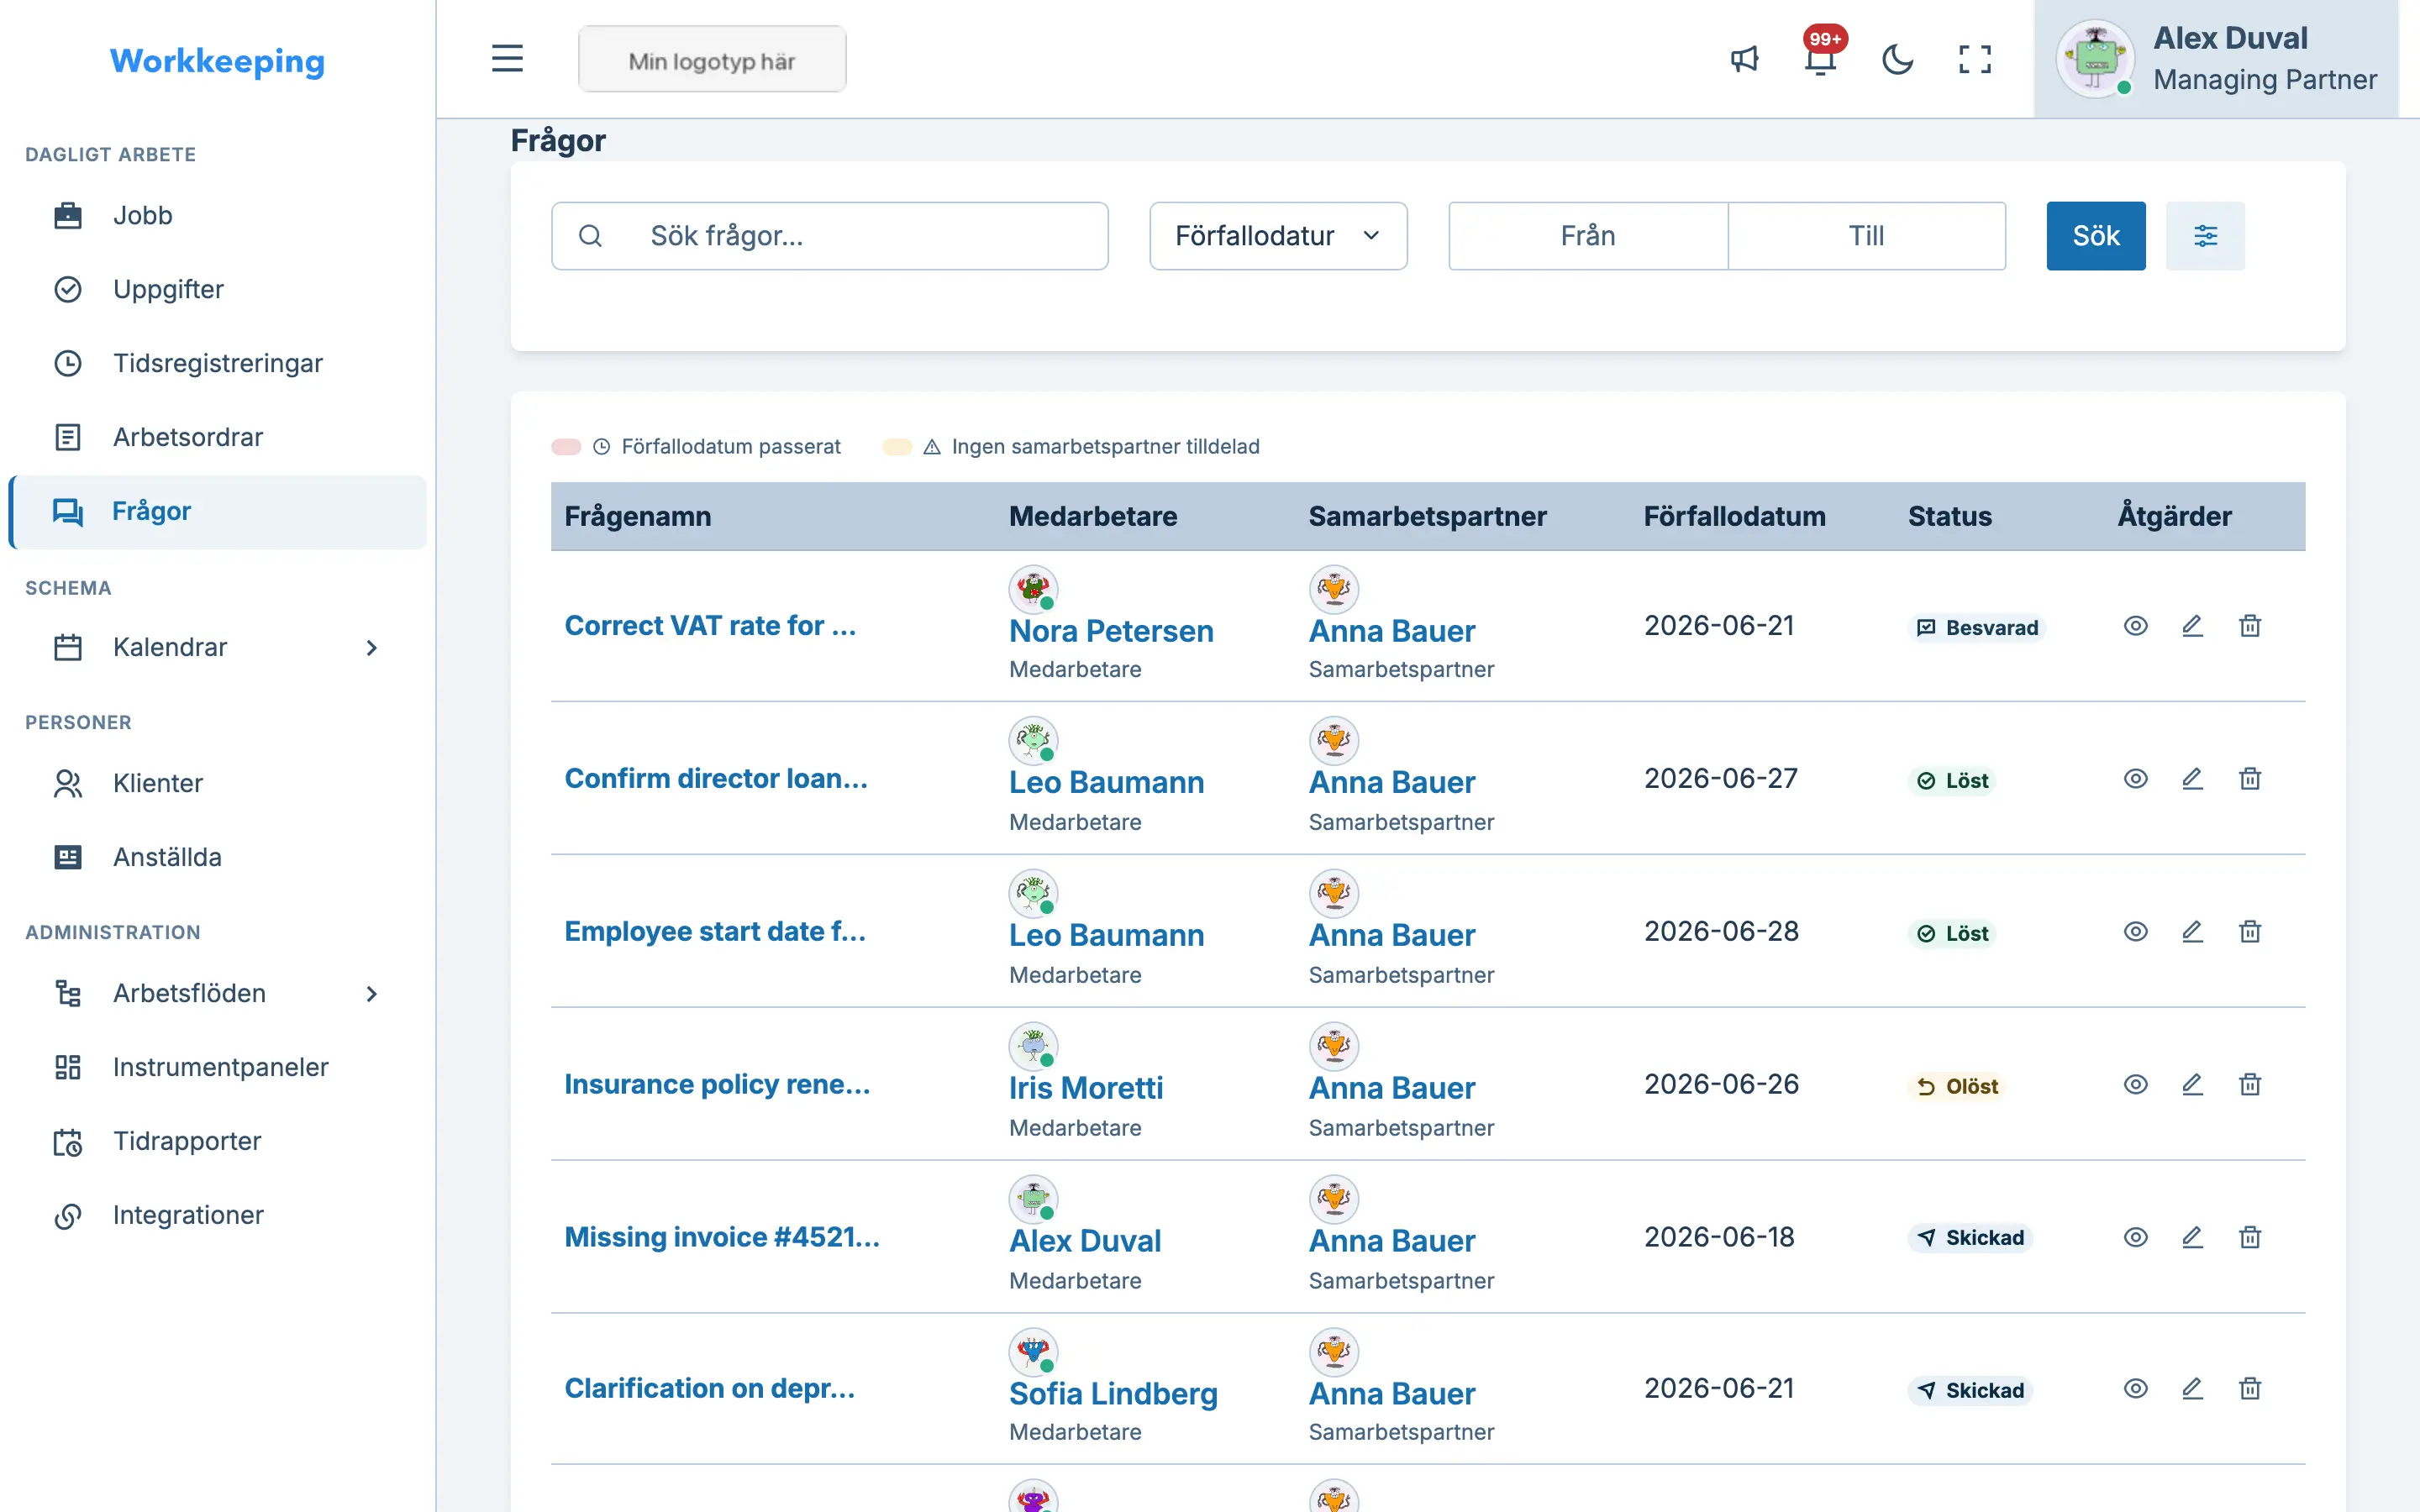Image resolution: width=2420 pixels, height=1512 pixels.
Task: Click the trash icon for Missing invoice #4521
Action: pos(2250,1238)
